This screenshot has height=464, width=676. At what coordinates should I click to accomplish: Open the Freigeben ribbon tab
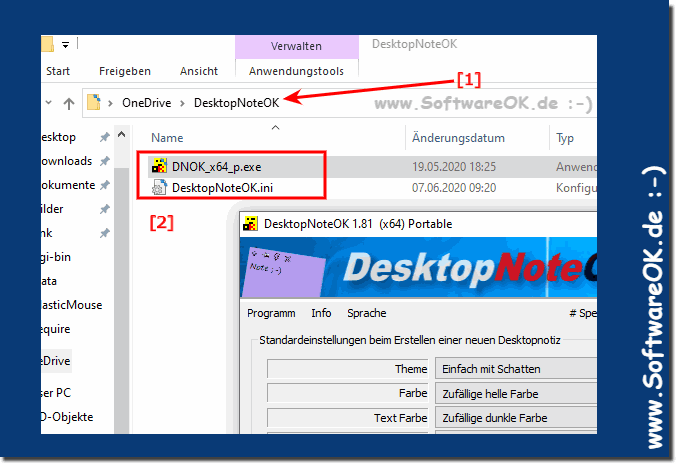tap(125, 71)
